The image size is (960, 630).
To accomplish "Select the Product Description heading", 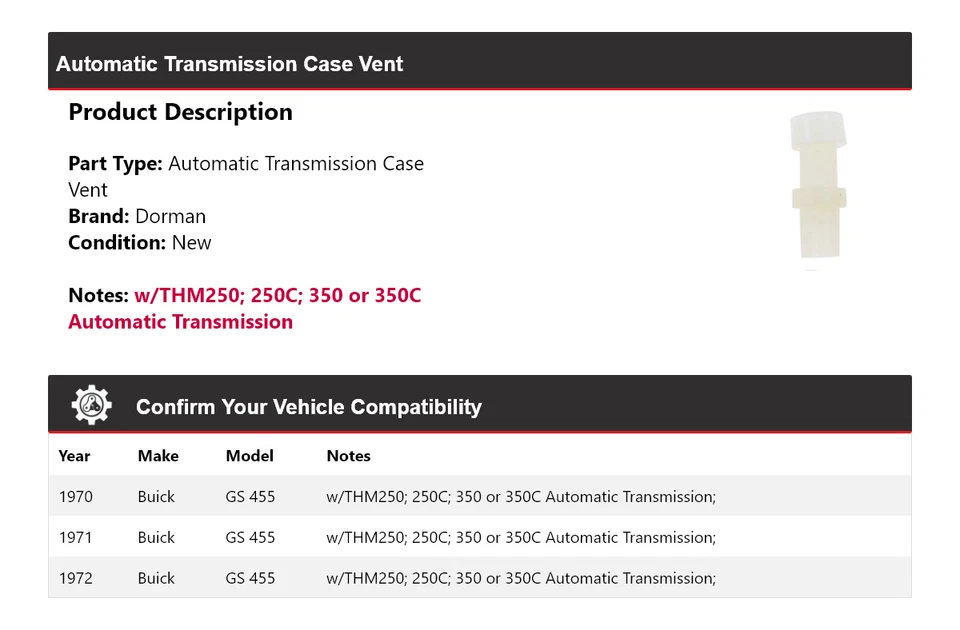I will pos(180,112).
